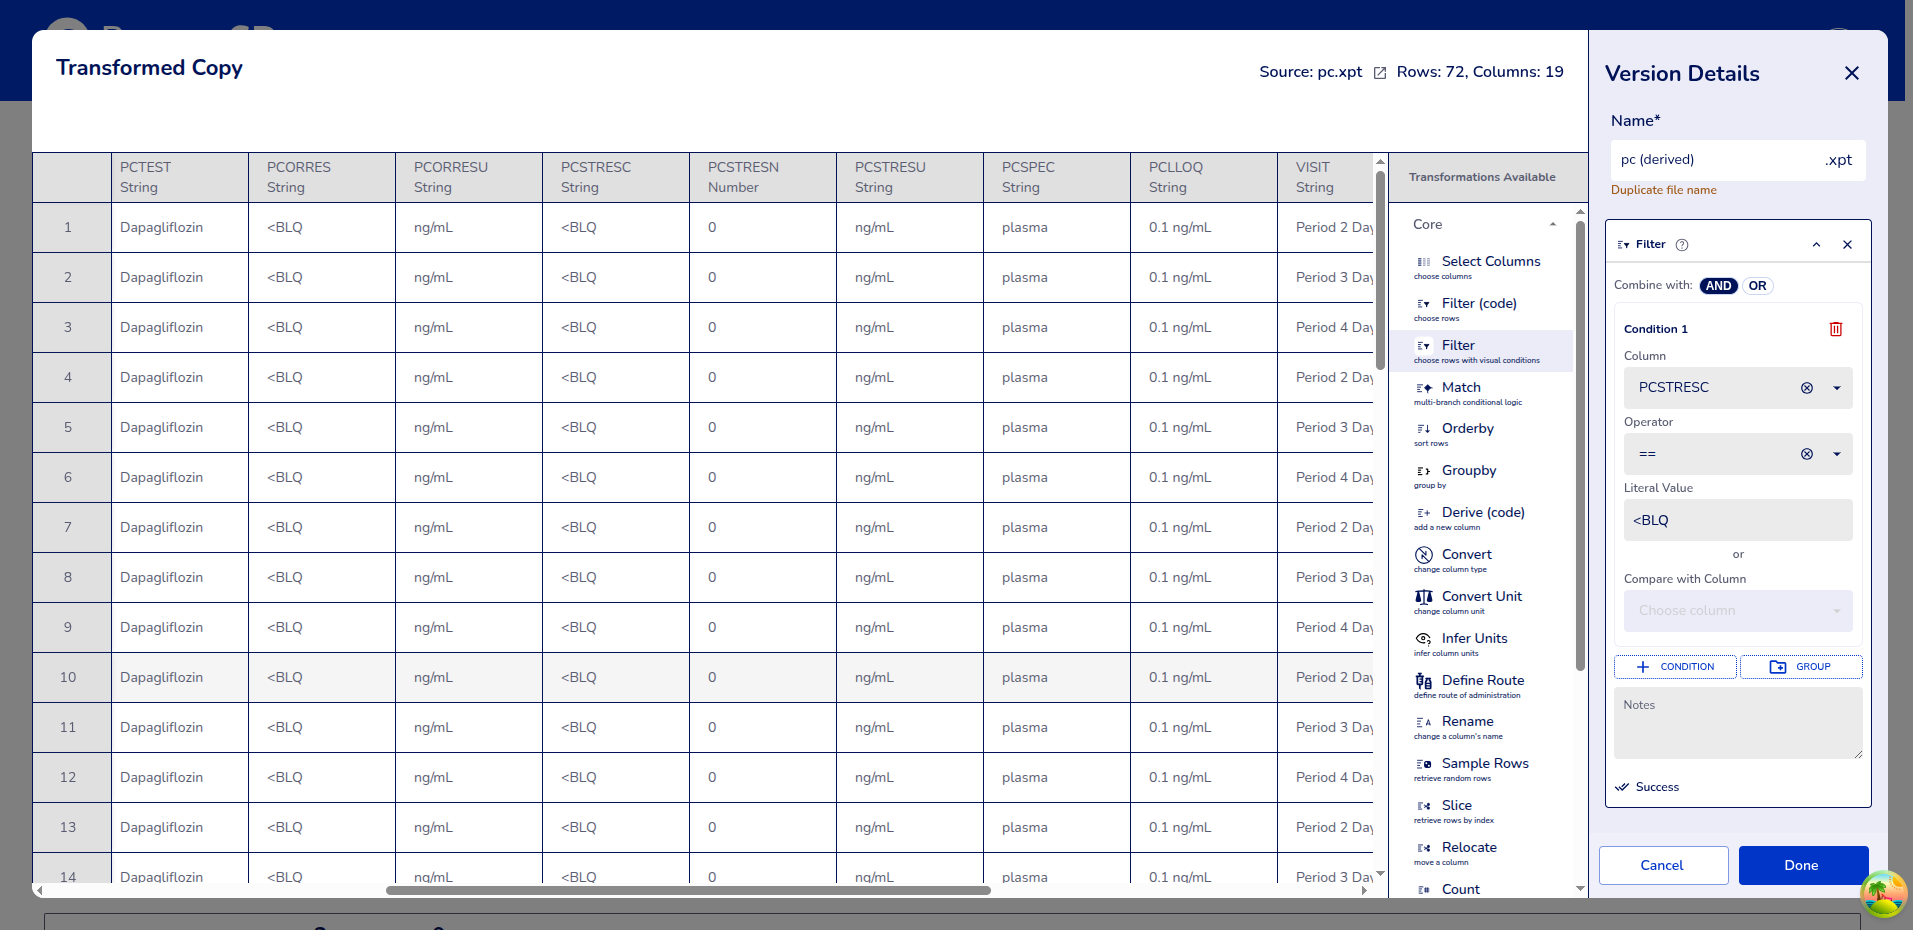Choose the Convert Unit transformation
Image resolution: width=1913 pixels, height=930 pixels.
coord(1481,597)
